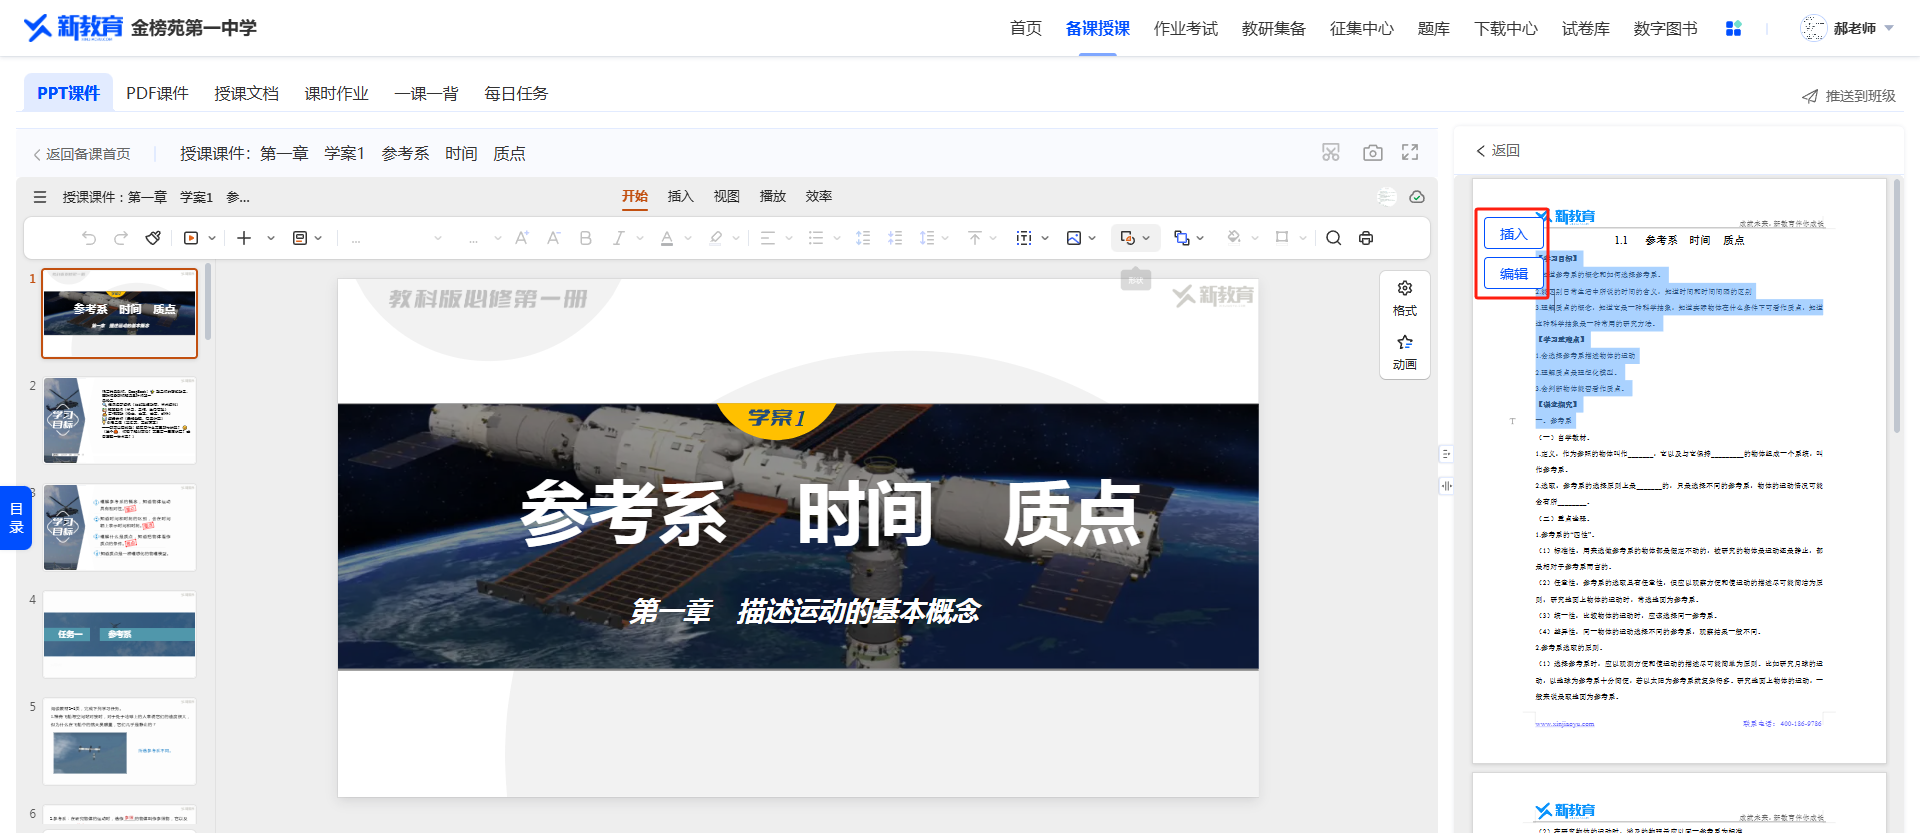This screenshot has width=1920, height=833.
Task: Open 郝老师 user account dropdown
Action: pyautogui.click(x=1848, y=28)
